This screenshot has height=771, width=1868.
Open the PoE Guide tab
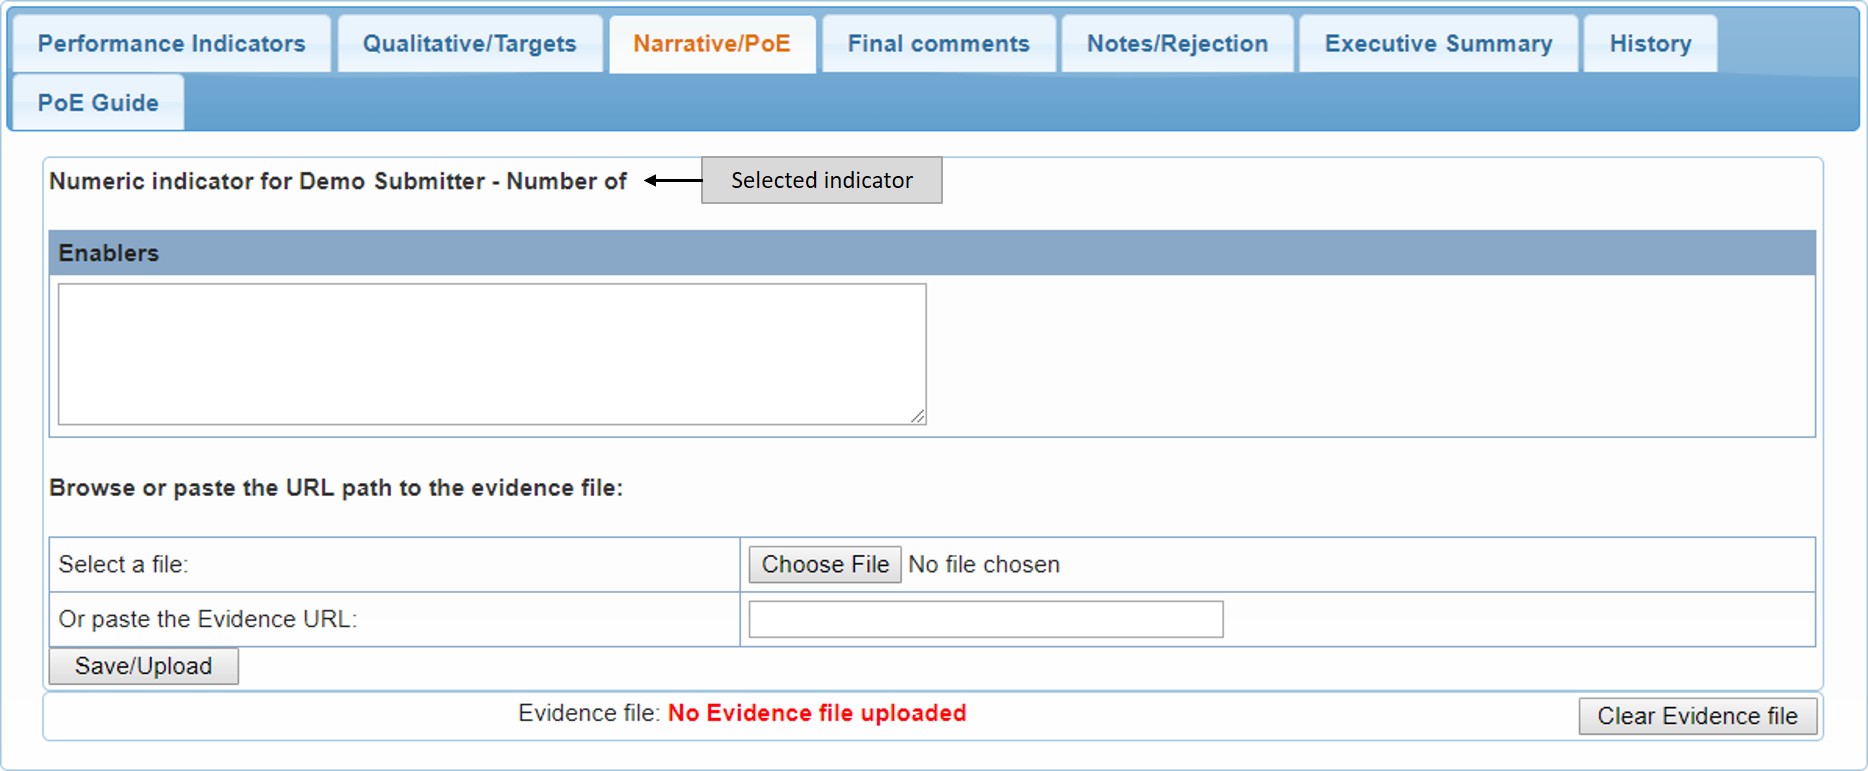98,103
